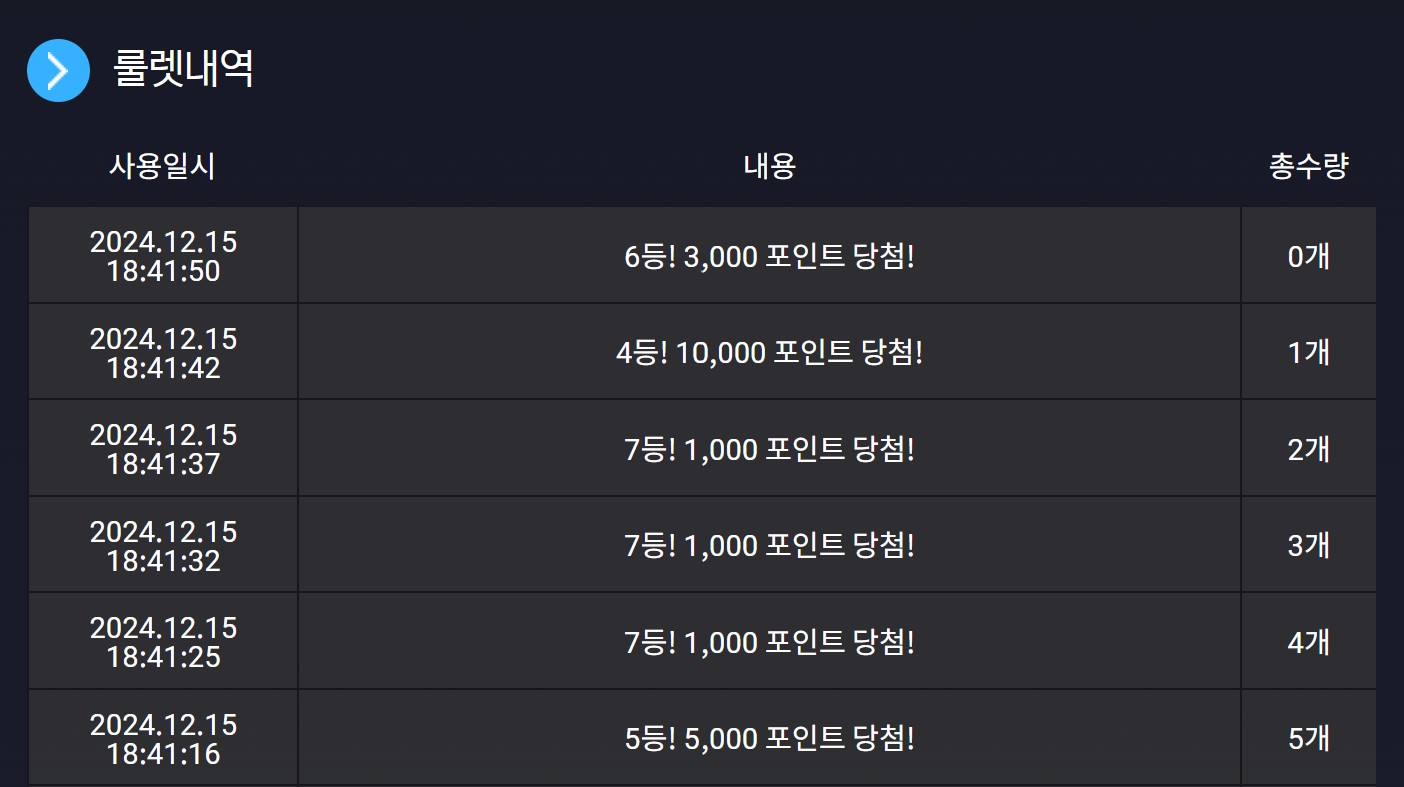1404x787 pixels.
Task: Select the 18:41:50 timestamp cell
Action: [x=163, y=256]
